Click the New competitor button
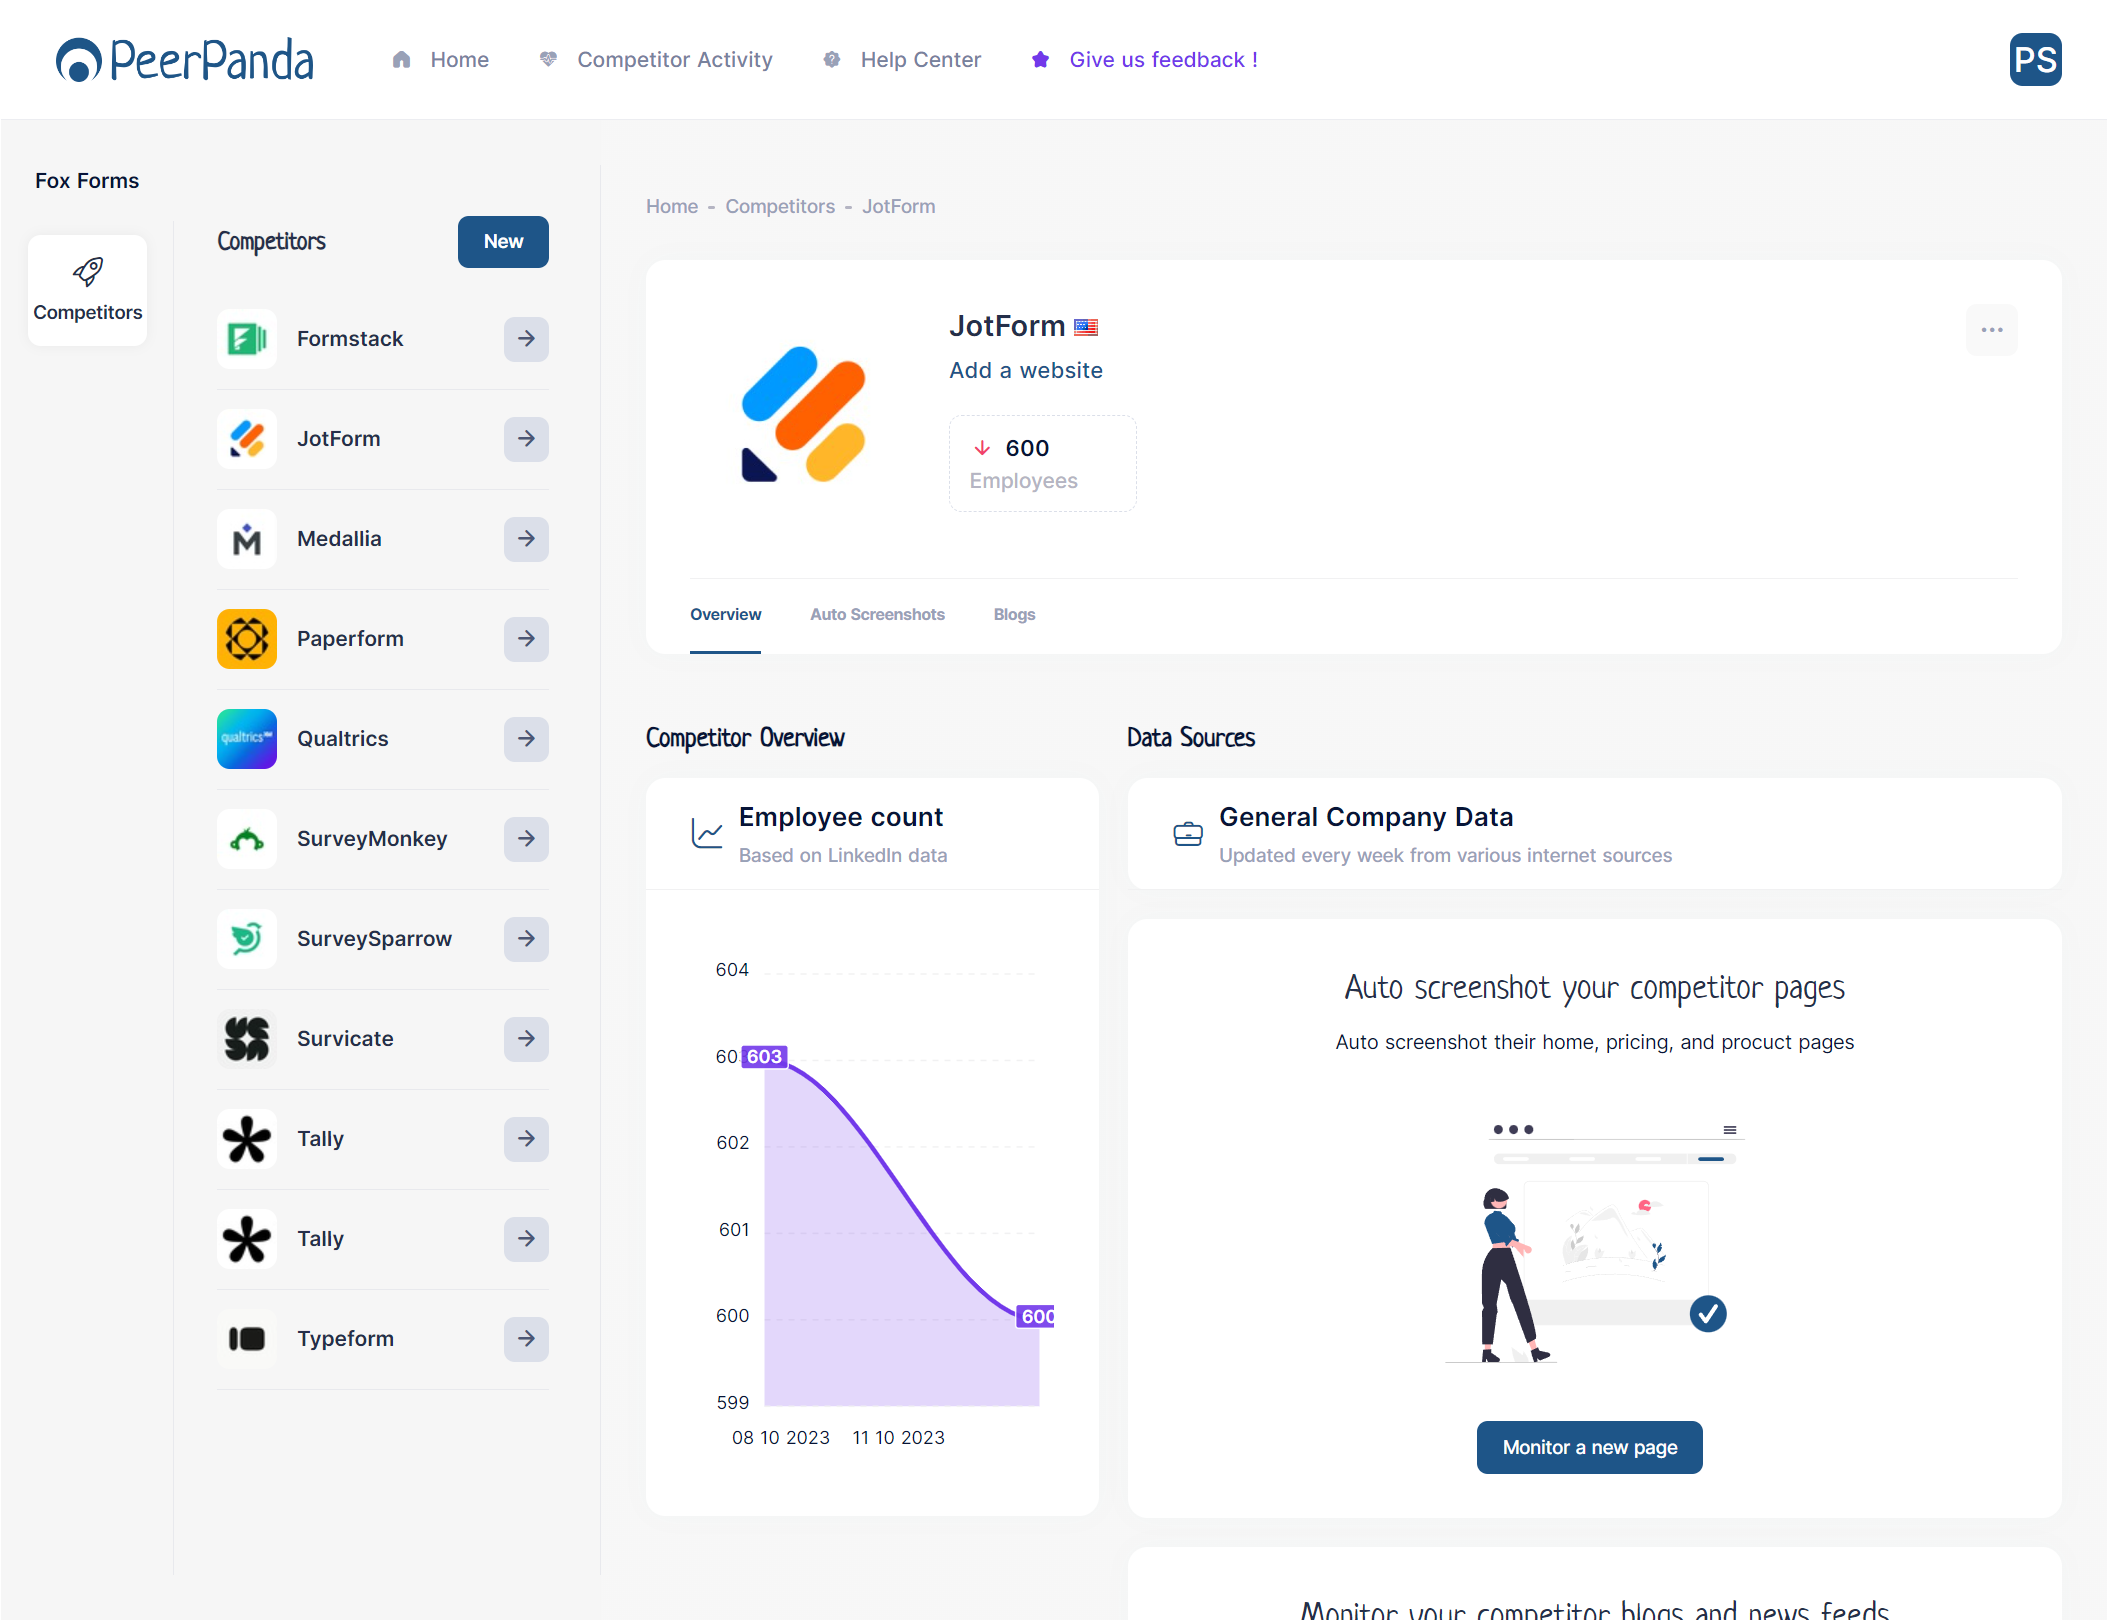The image size is (2107, 1620). 503,242
